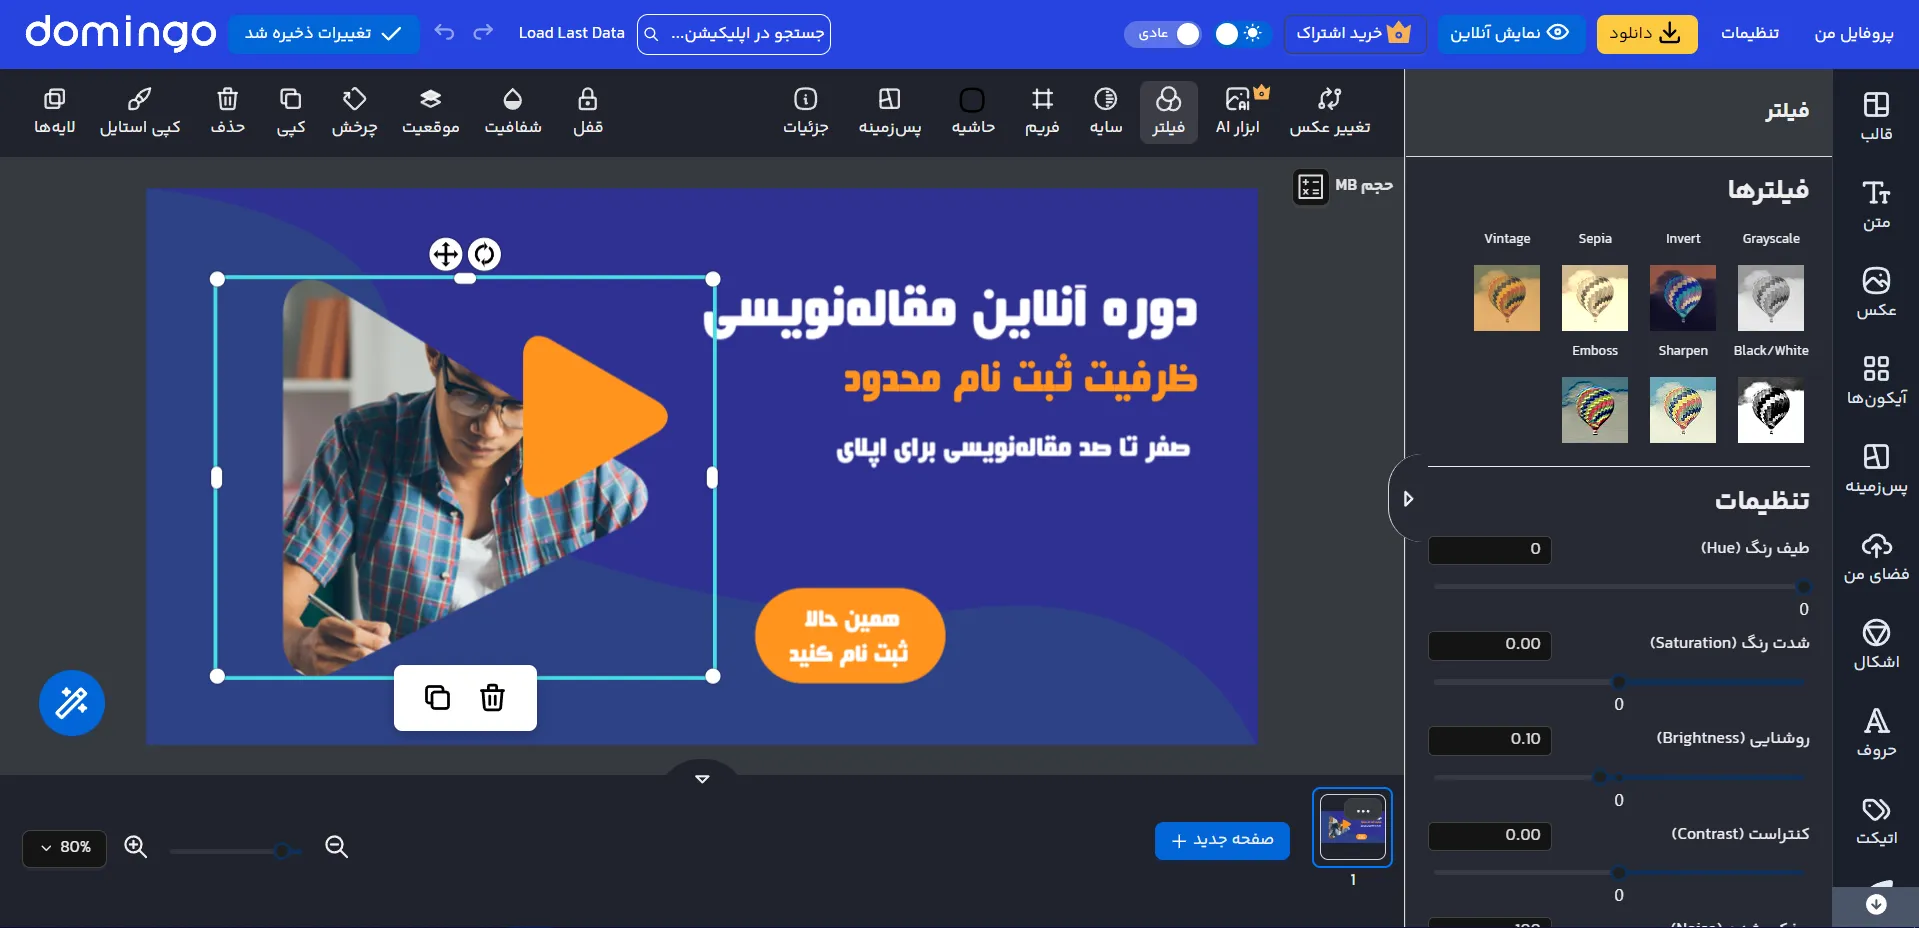Click the move handle above selected image
The image size is (1919, 928).
coord(446,254)
